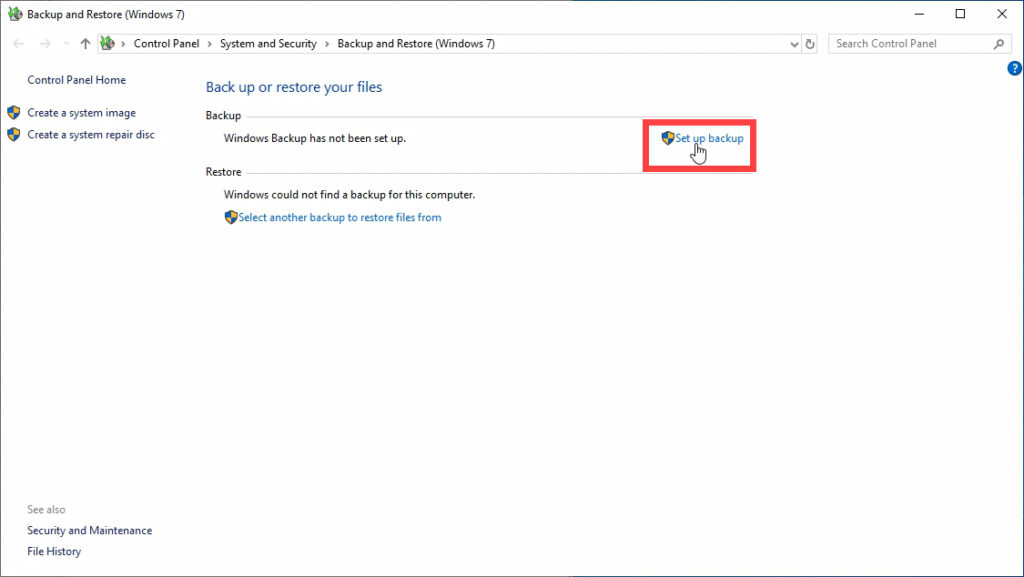Click the Set up backup link
This screenshot has height=577, width=1024.
tap(709, 138)
